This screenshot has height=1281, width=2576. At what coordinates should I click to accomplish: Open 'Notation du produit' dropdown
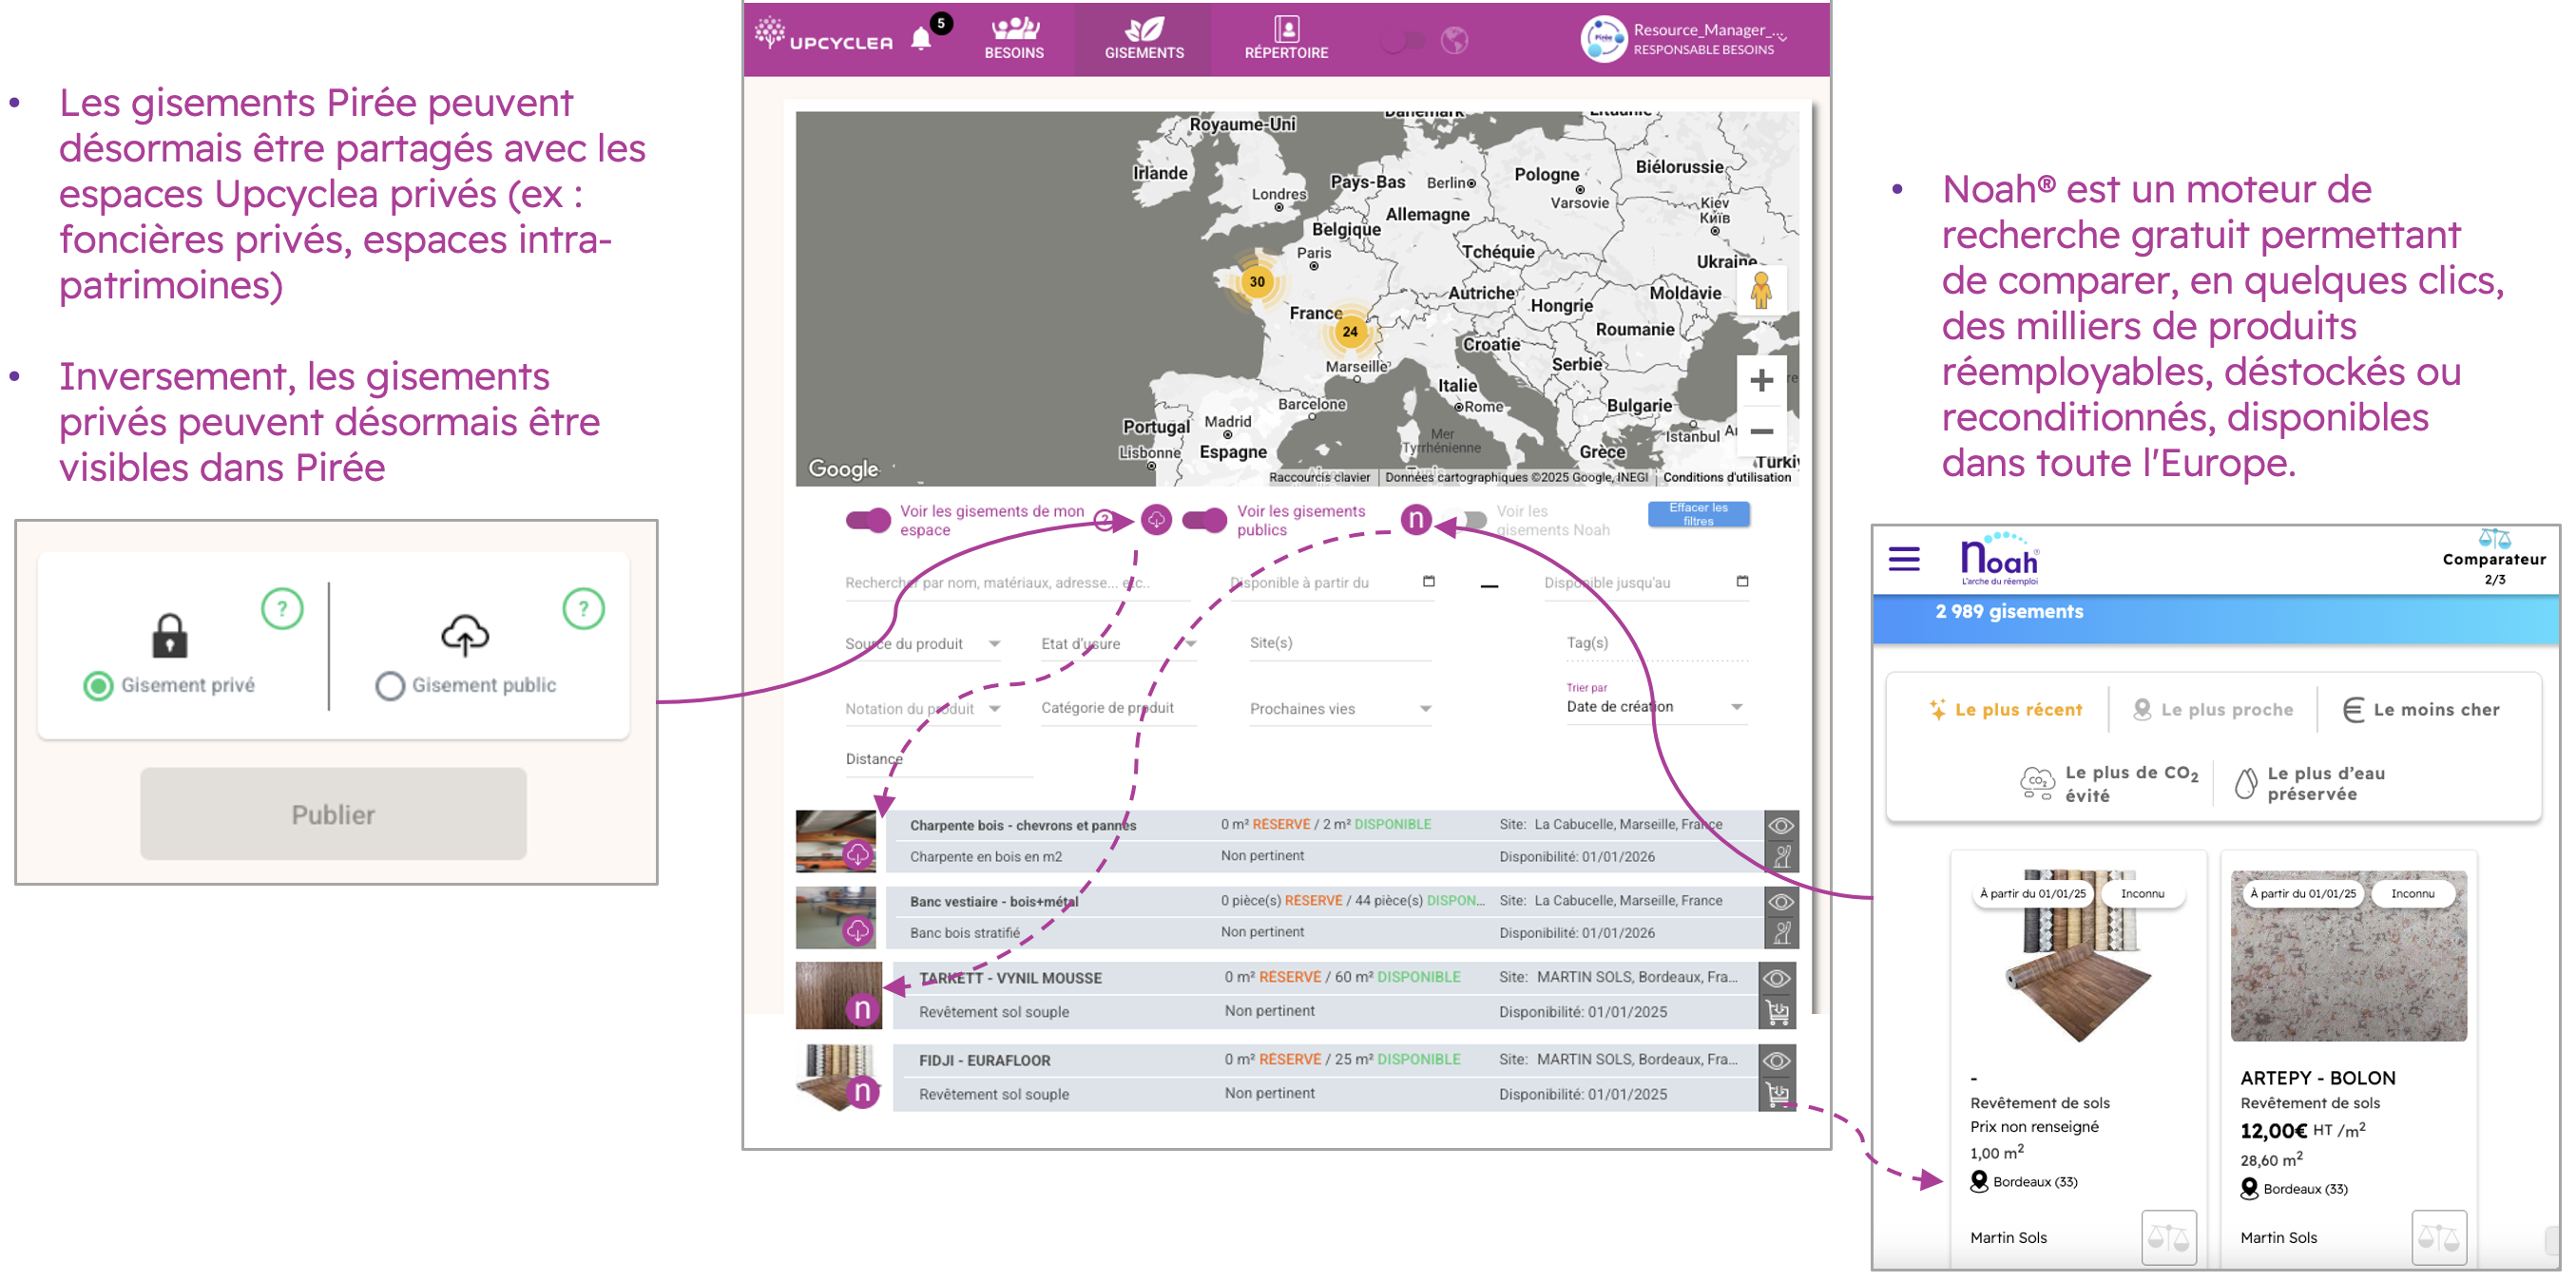coord(923,709)
